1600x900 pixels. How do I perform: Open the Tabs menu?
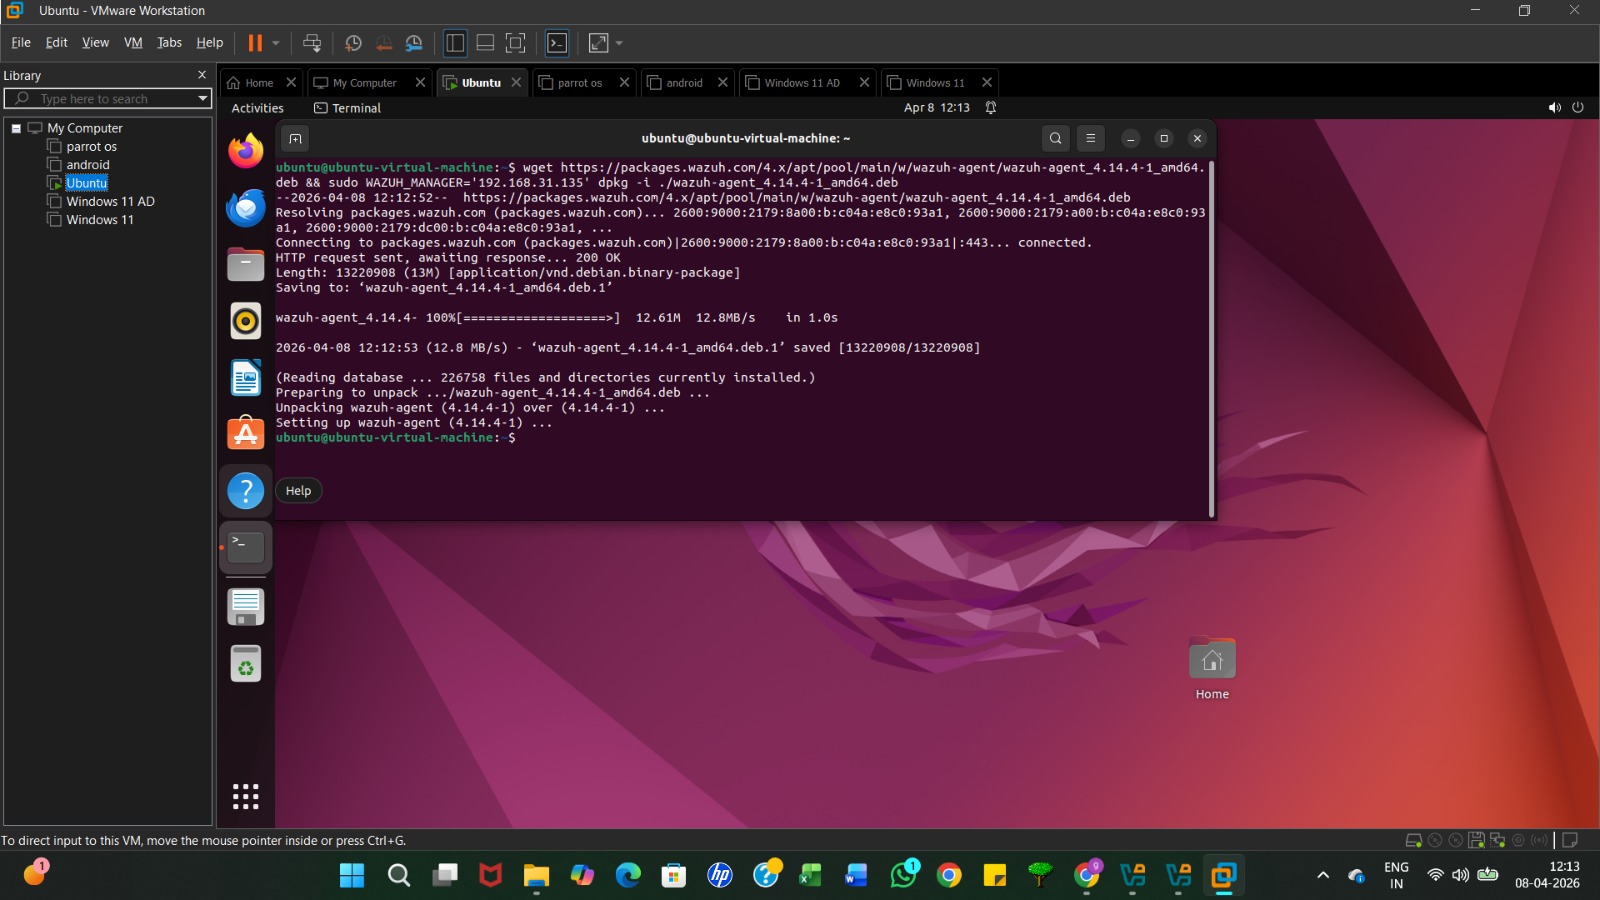(170, 43)
